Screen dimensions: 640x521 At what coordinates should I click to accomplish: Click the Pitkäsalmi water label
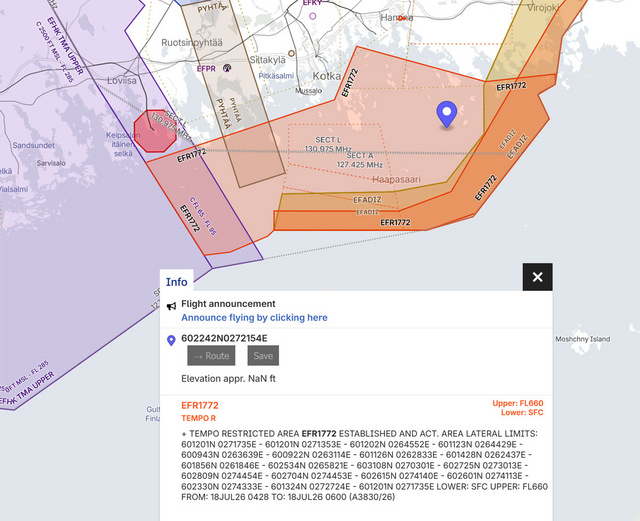(x=276, y=76)
